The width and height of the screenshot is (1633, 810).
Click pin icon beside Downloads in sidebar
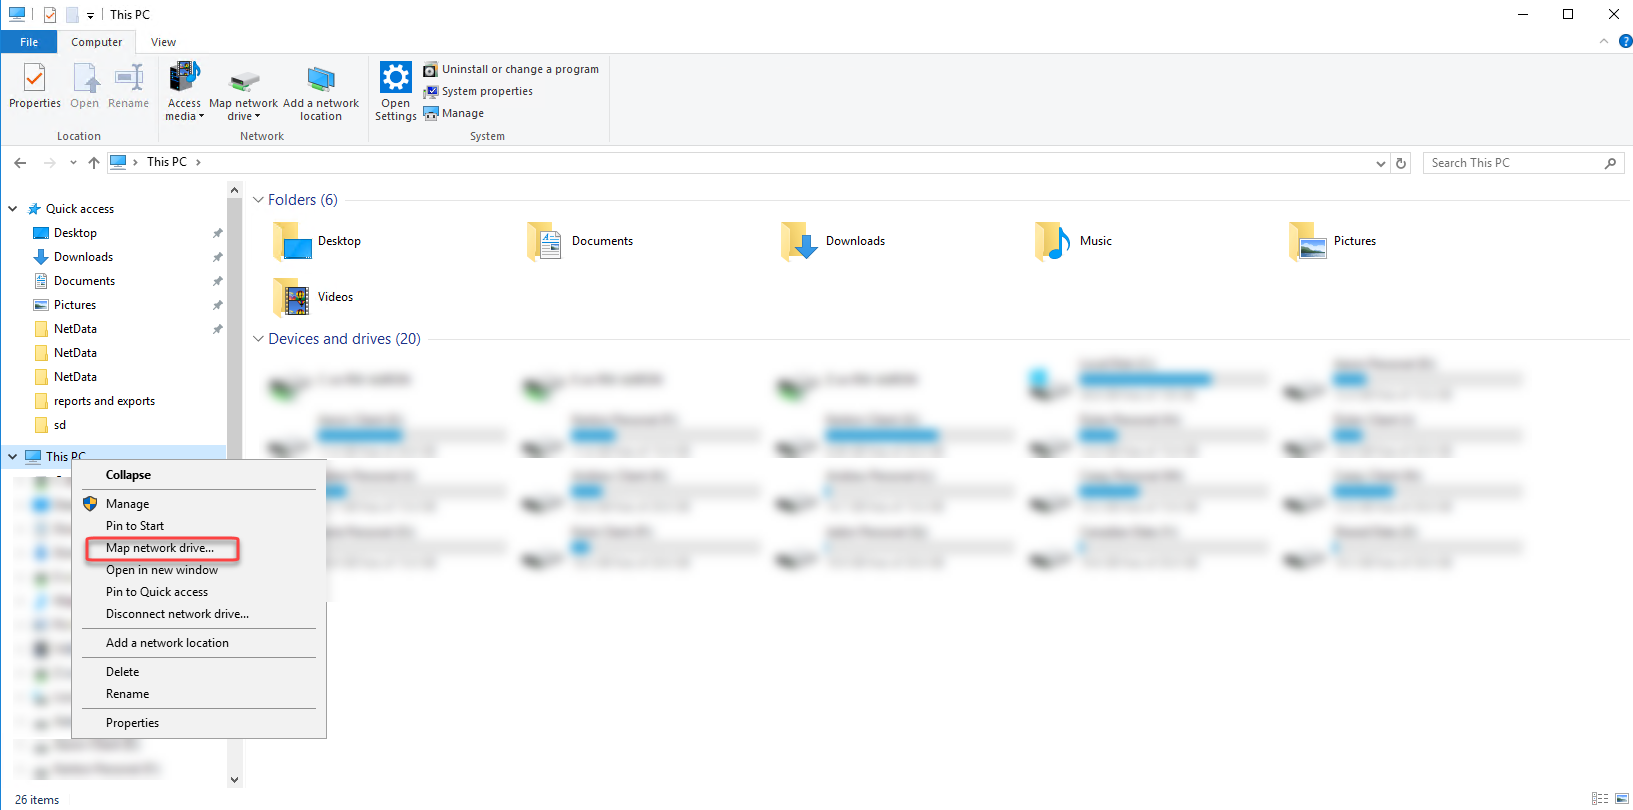(217, 257)
